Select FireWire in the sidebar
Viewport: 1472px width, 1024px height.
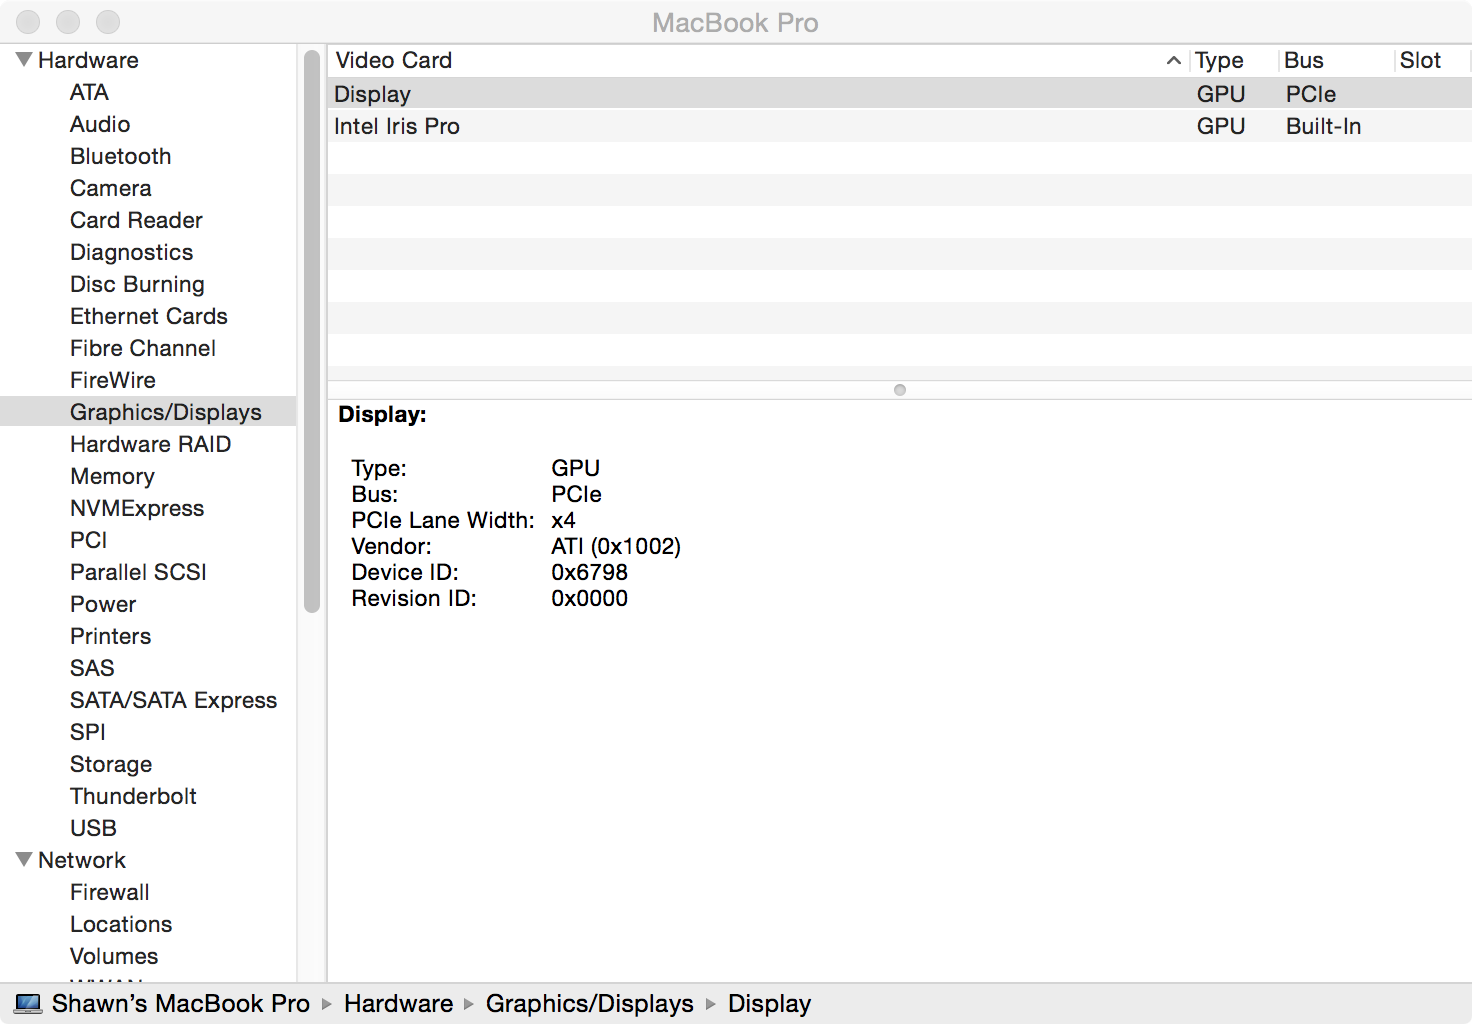(113, 380)
